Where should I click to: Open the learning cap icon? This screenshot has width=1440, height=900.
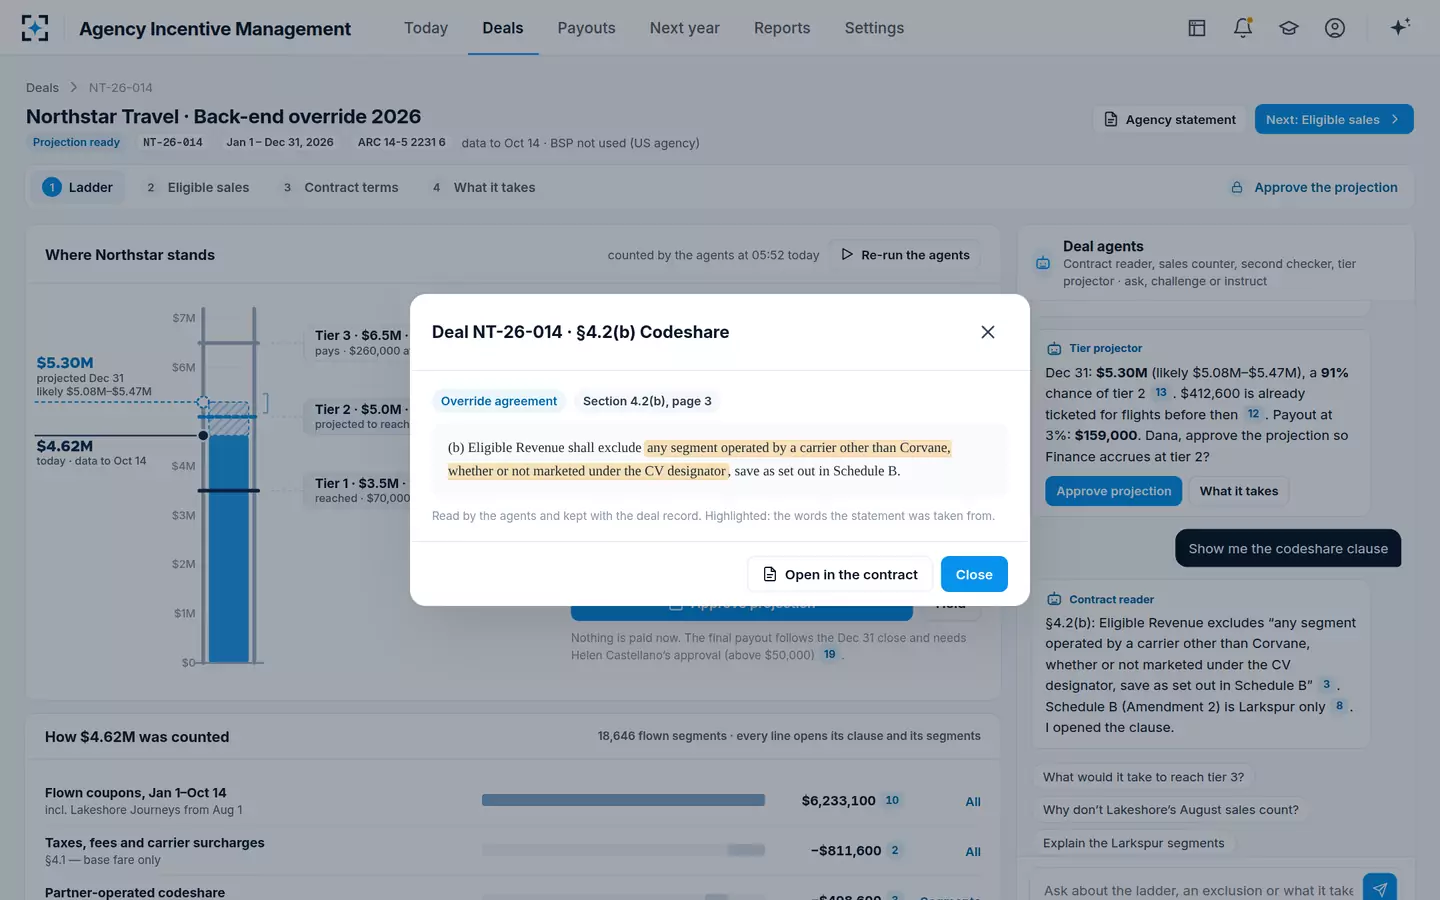[1289, 28]
